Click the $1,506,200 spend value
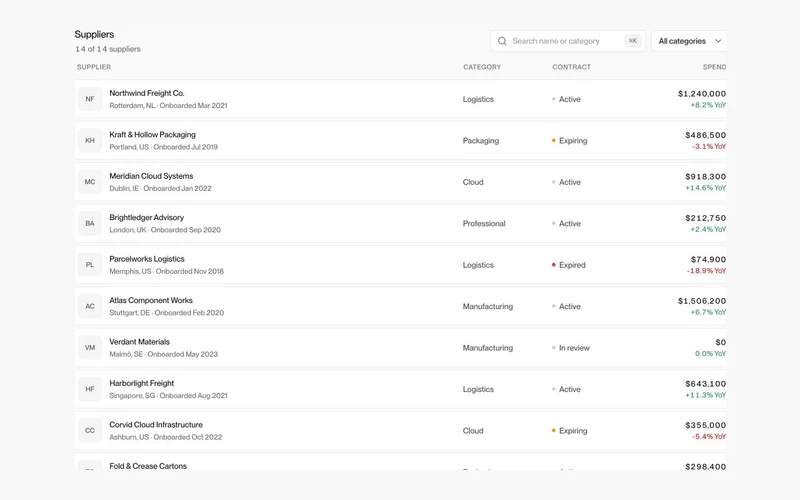The width and height of the screenshot is (800, 500). coord(702,301)
